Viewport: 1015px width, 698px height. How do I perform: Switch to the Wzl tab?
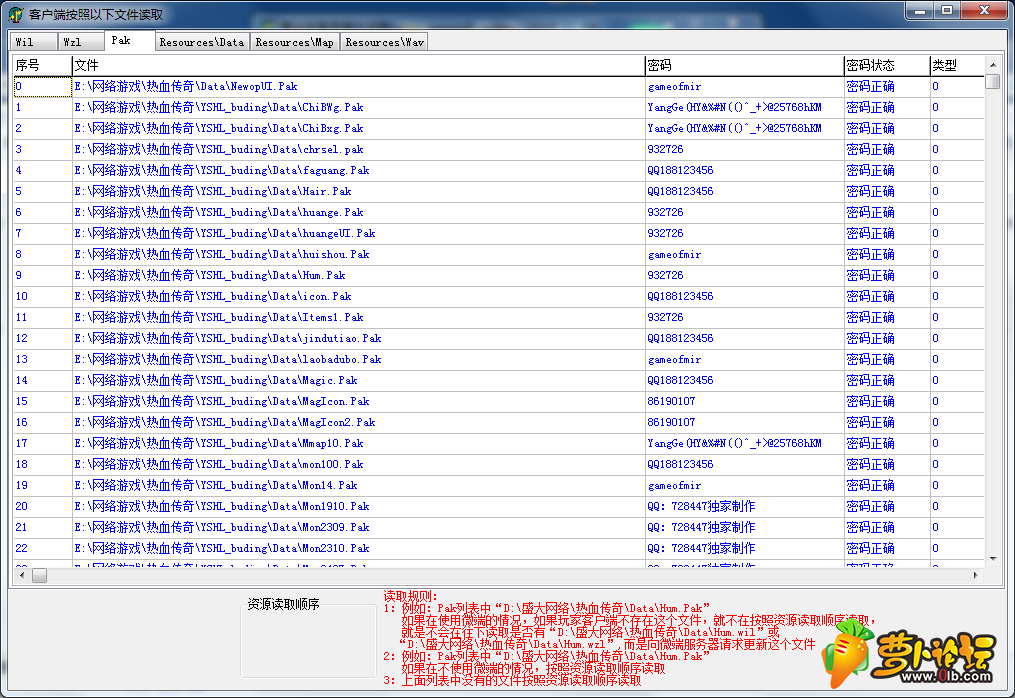(81, 42)
